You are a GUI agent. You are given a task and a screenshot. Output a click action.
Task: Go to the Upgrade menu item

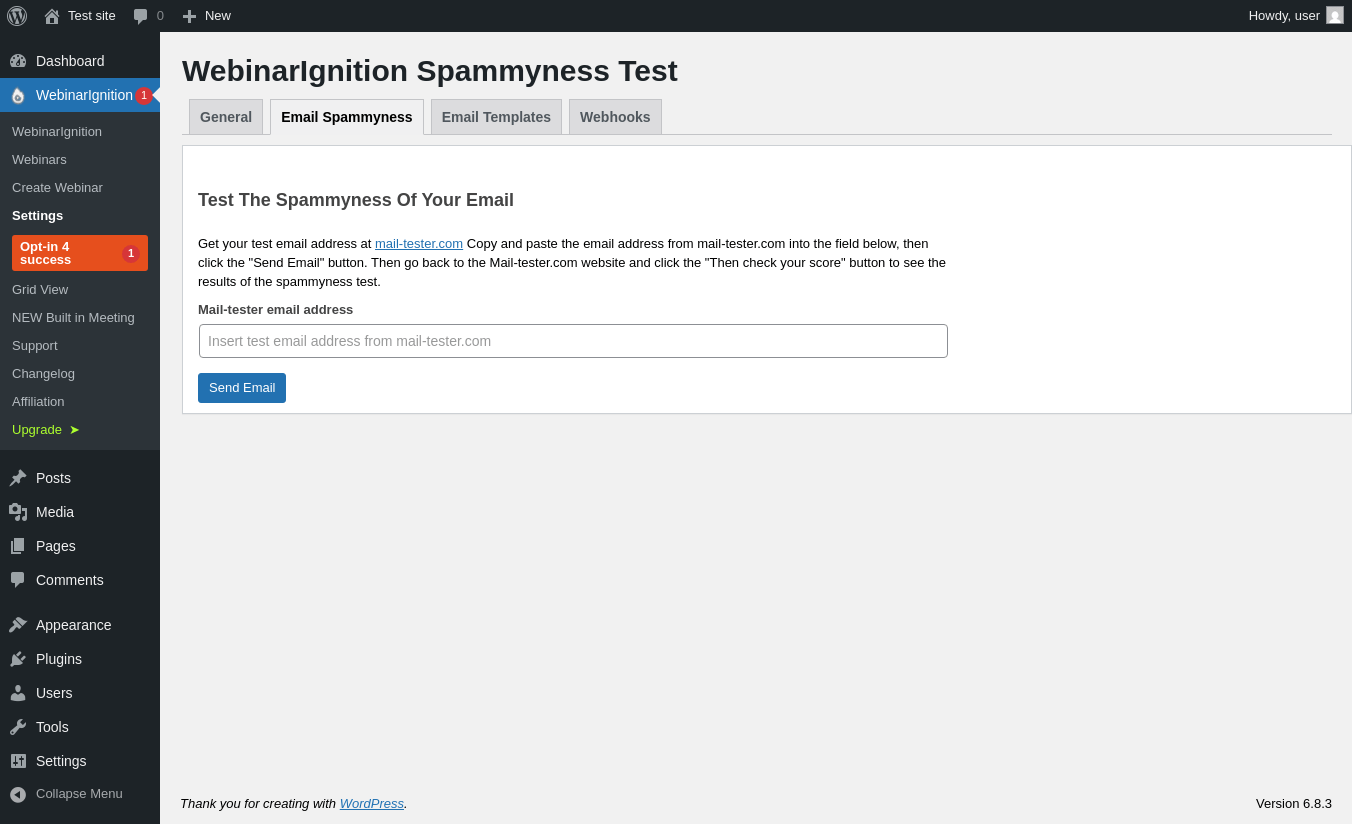pyautogui.click(x=38, y=430)
